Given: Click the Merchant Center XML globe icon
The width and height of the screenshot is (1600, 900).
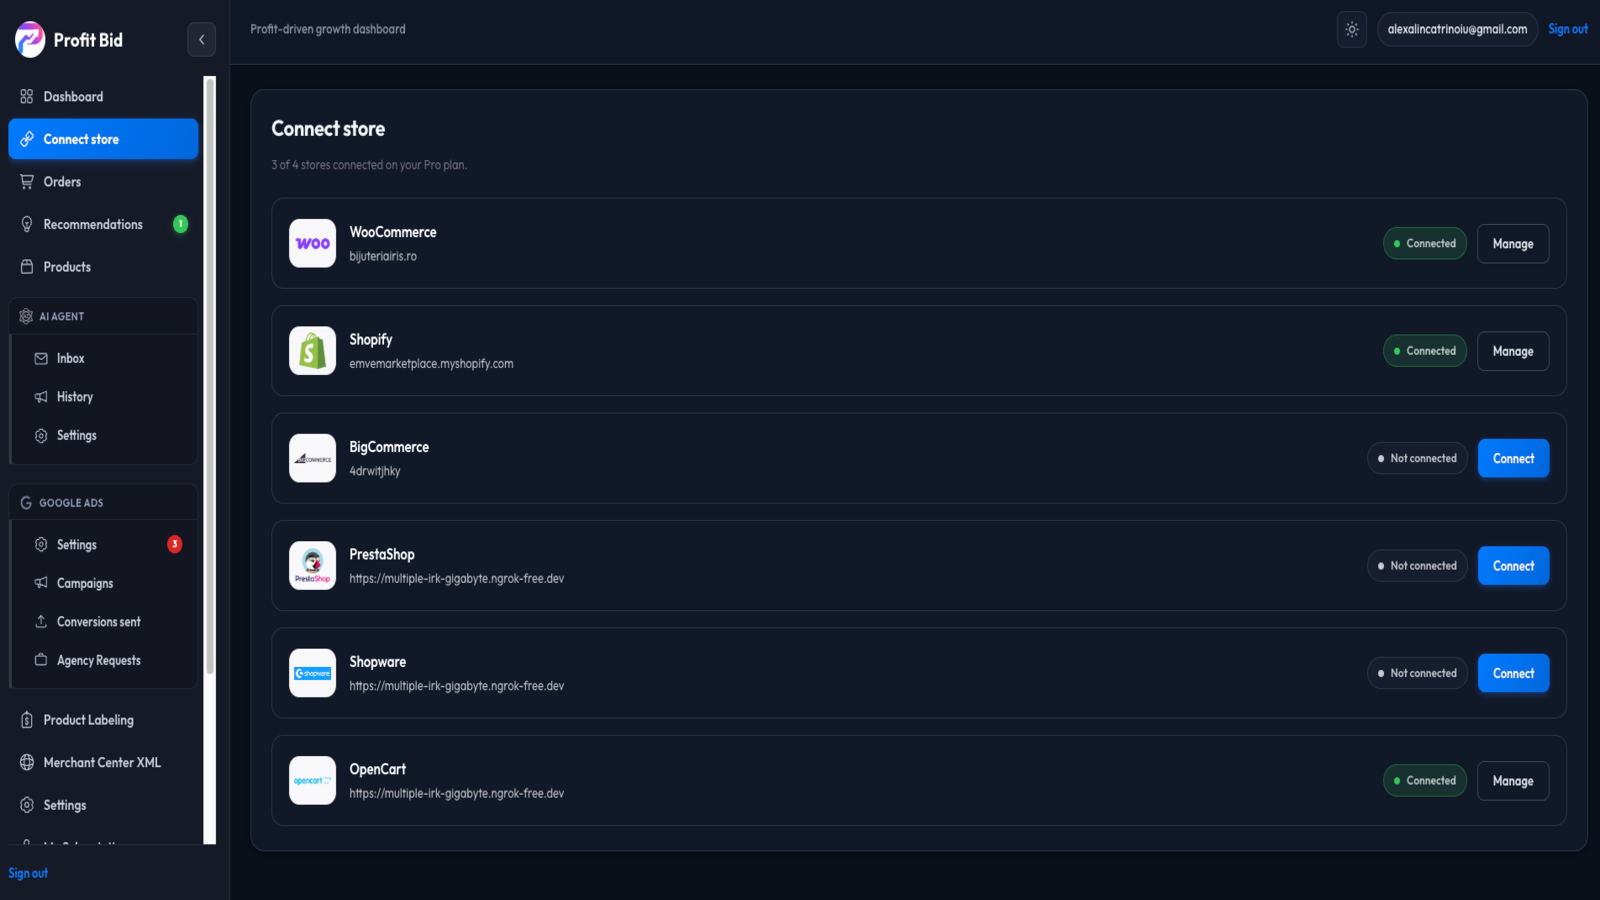Looking at the screenshot, I should [x=27, y=762].
